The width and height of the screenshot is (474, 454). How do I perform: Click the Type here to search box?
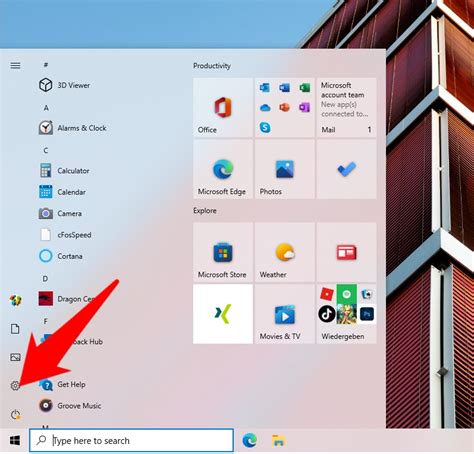(x=131, y=441)
